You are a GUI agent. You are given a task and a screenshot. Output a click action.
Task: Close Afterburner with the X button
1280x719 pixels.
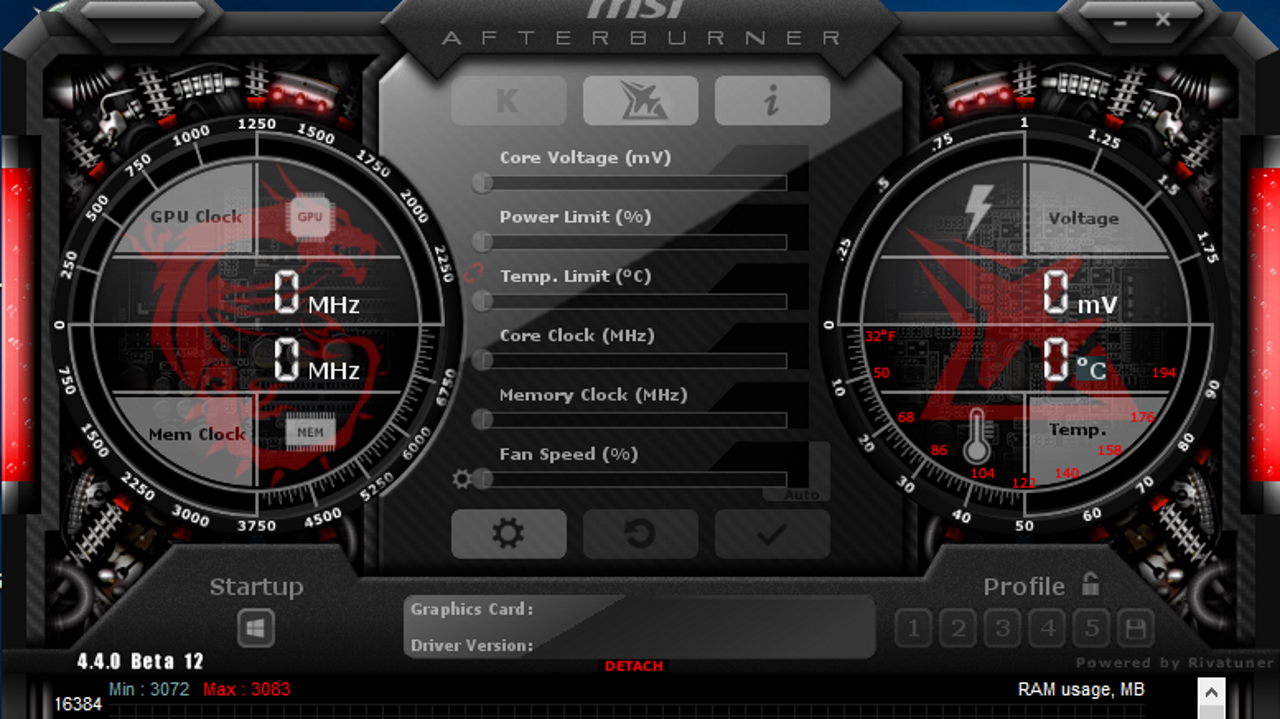click(x=1162, y=18)
